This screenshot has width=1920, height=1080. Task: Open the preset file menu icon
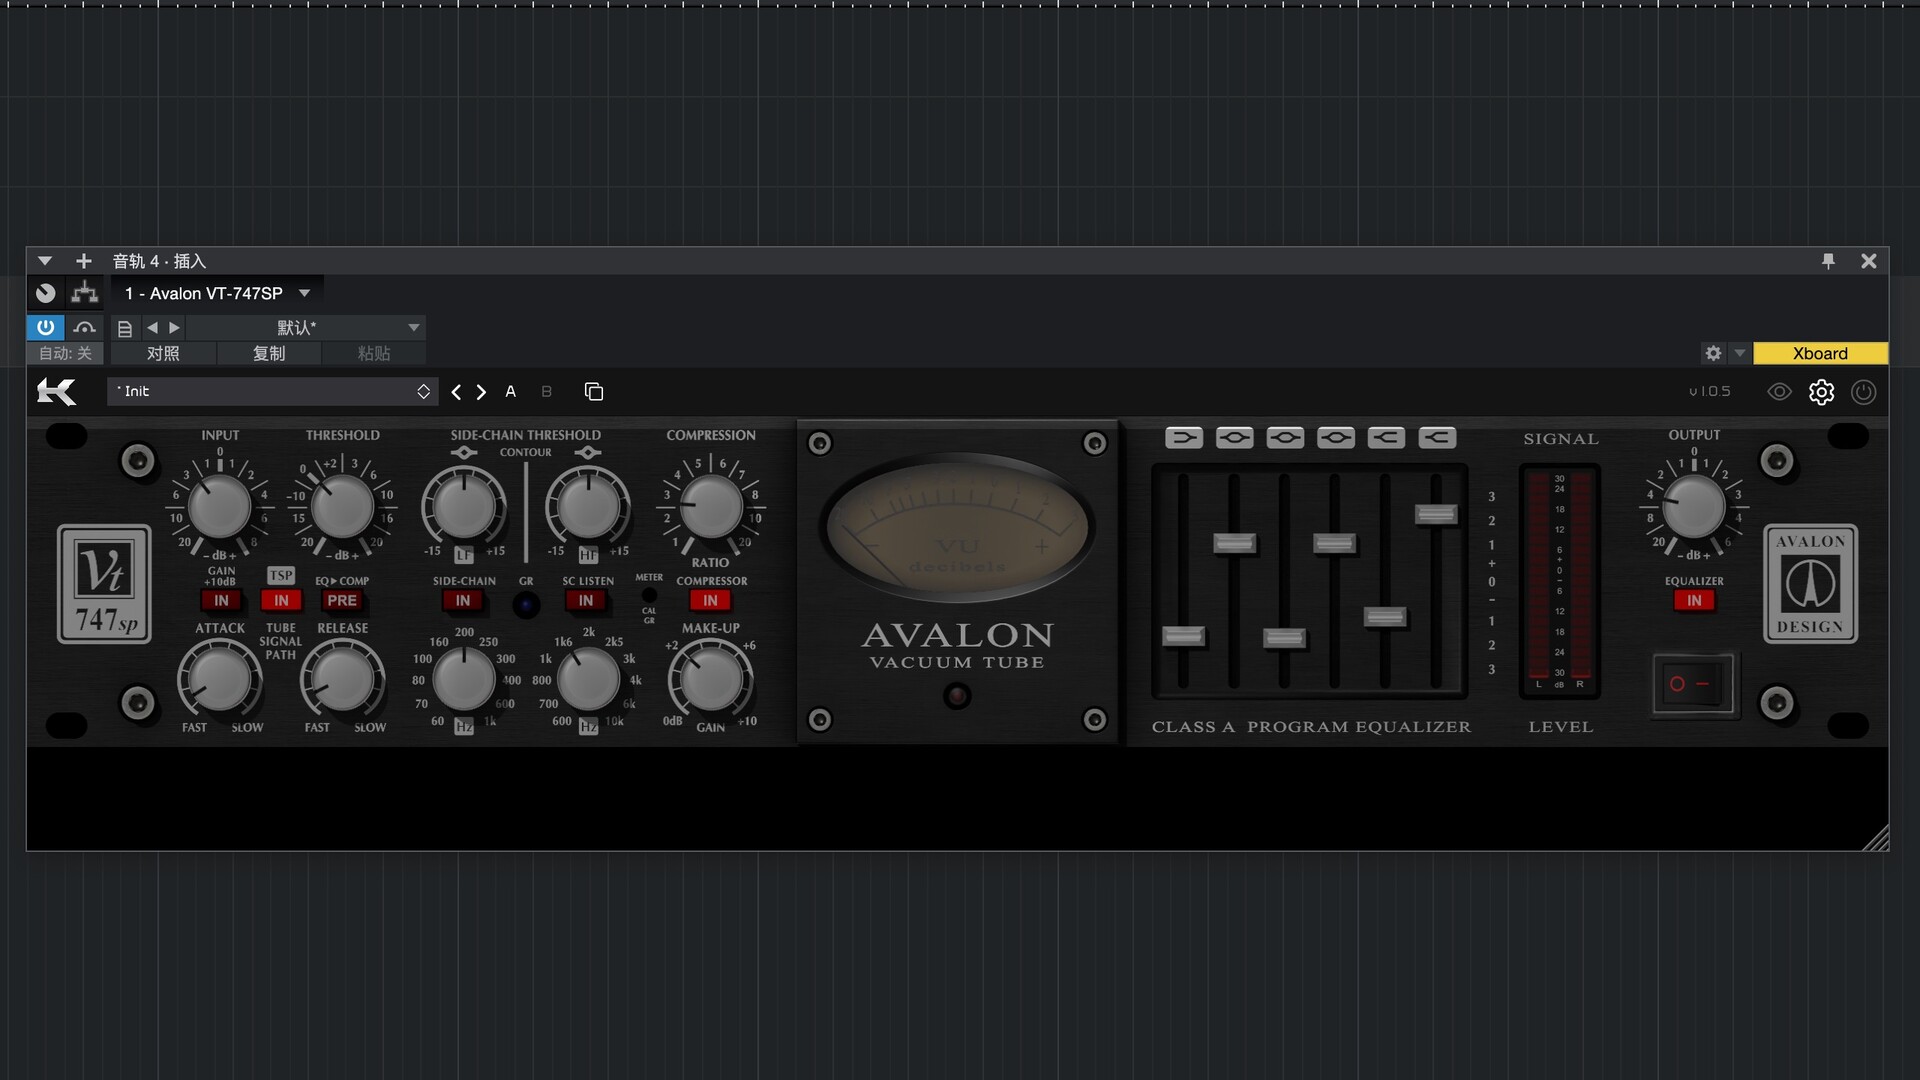tap(125, 328)
